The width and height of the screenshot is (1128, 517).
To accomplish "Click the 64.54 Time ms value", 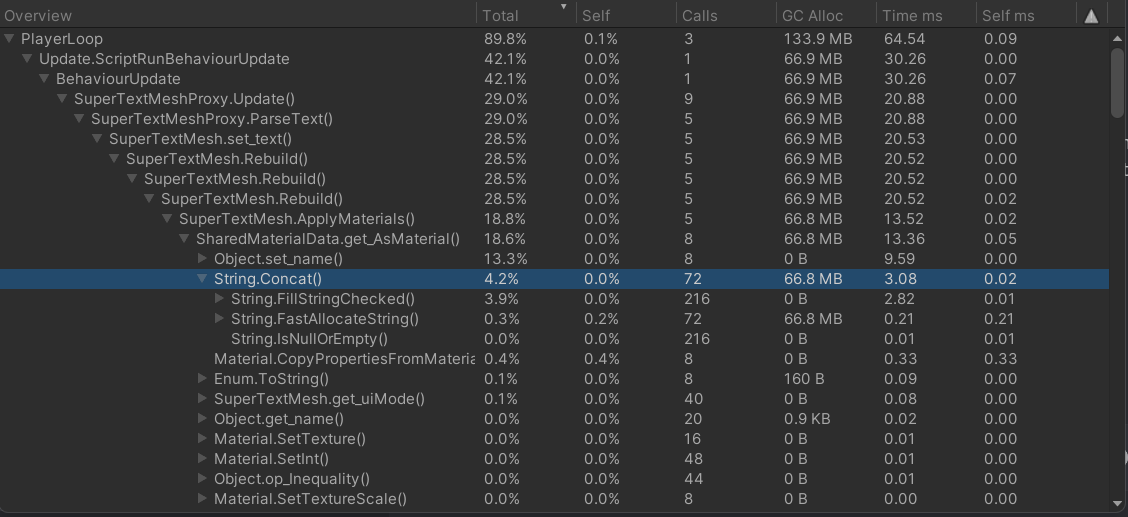I will pos(904,39).
